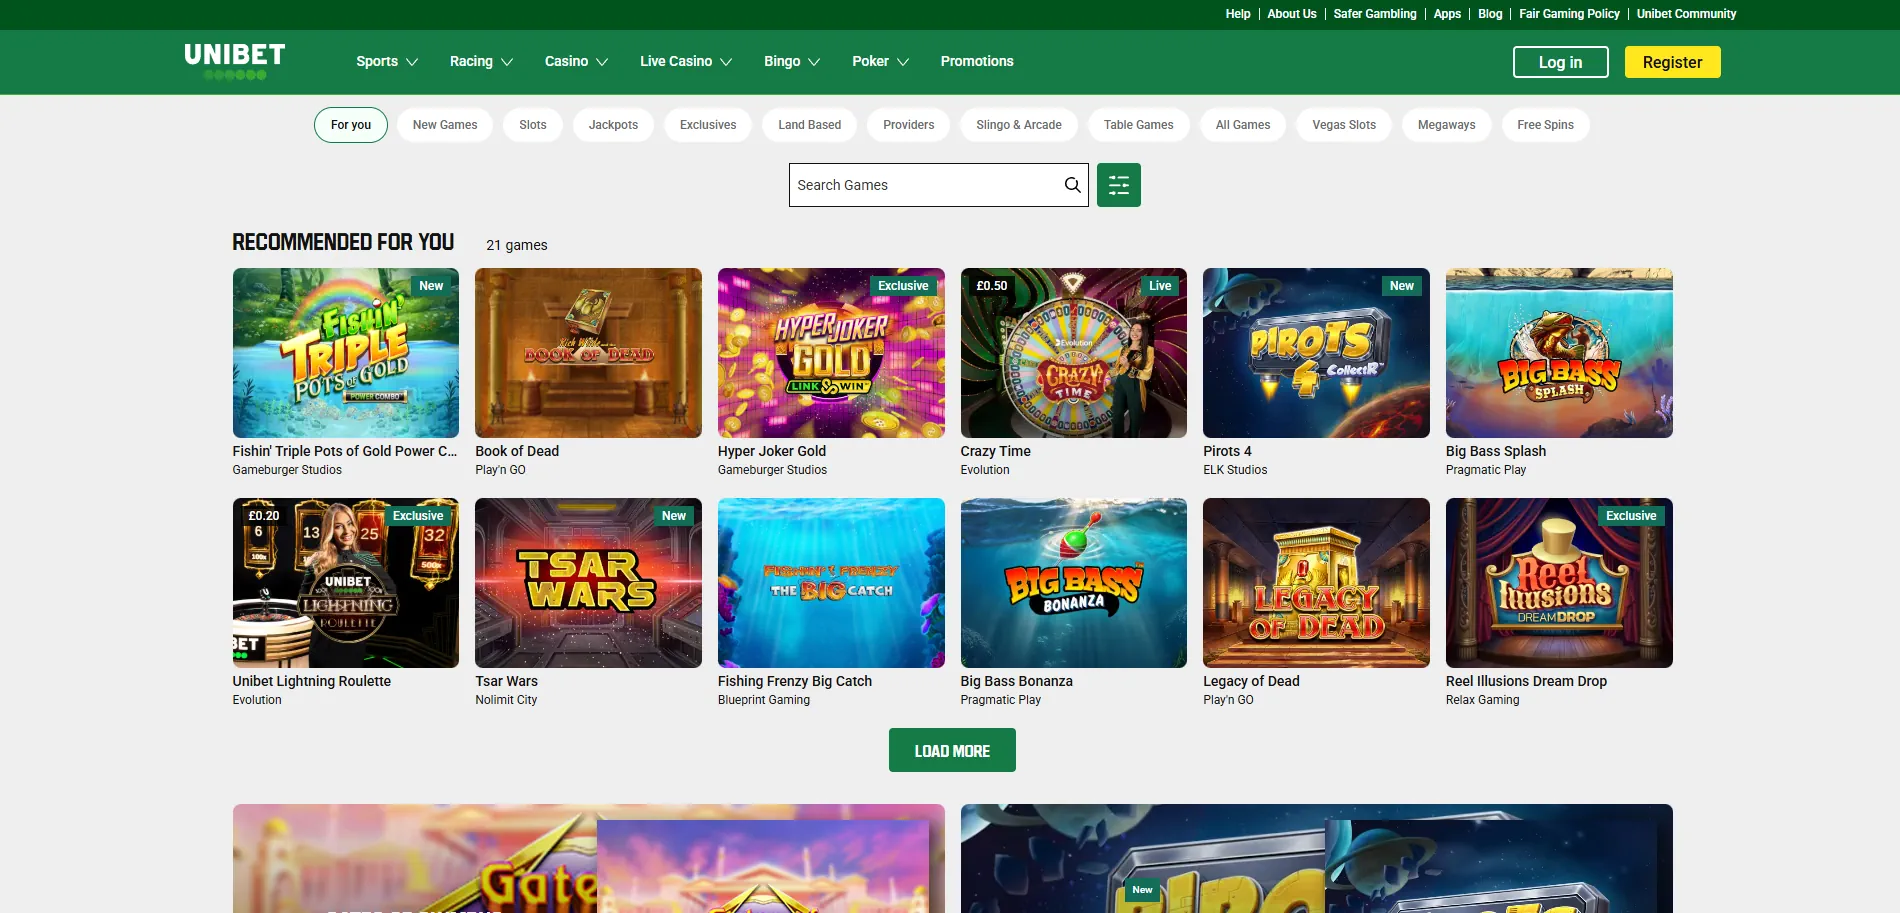Select the Vegas Slots tab
Viewport: 1900px width, 913px height.
click(1344, 125)
